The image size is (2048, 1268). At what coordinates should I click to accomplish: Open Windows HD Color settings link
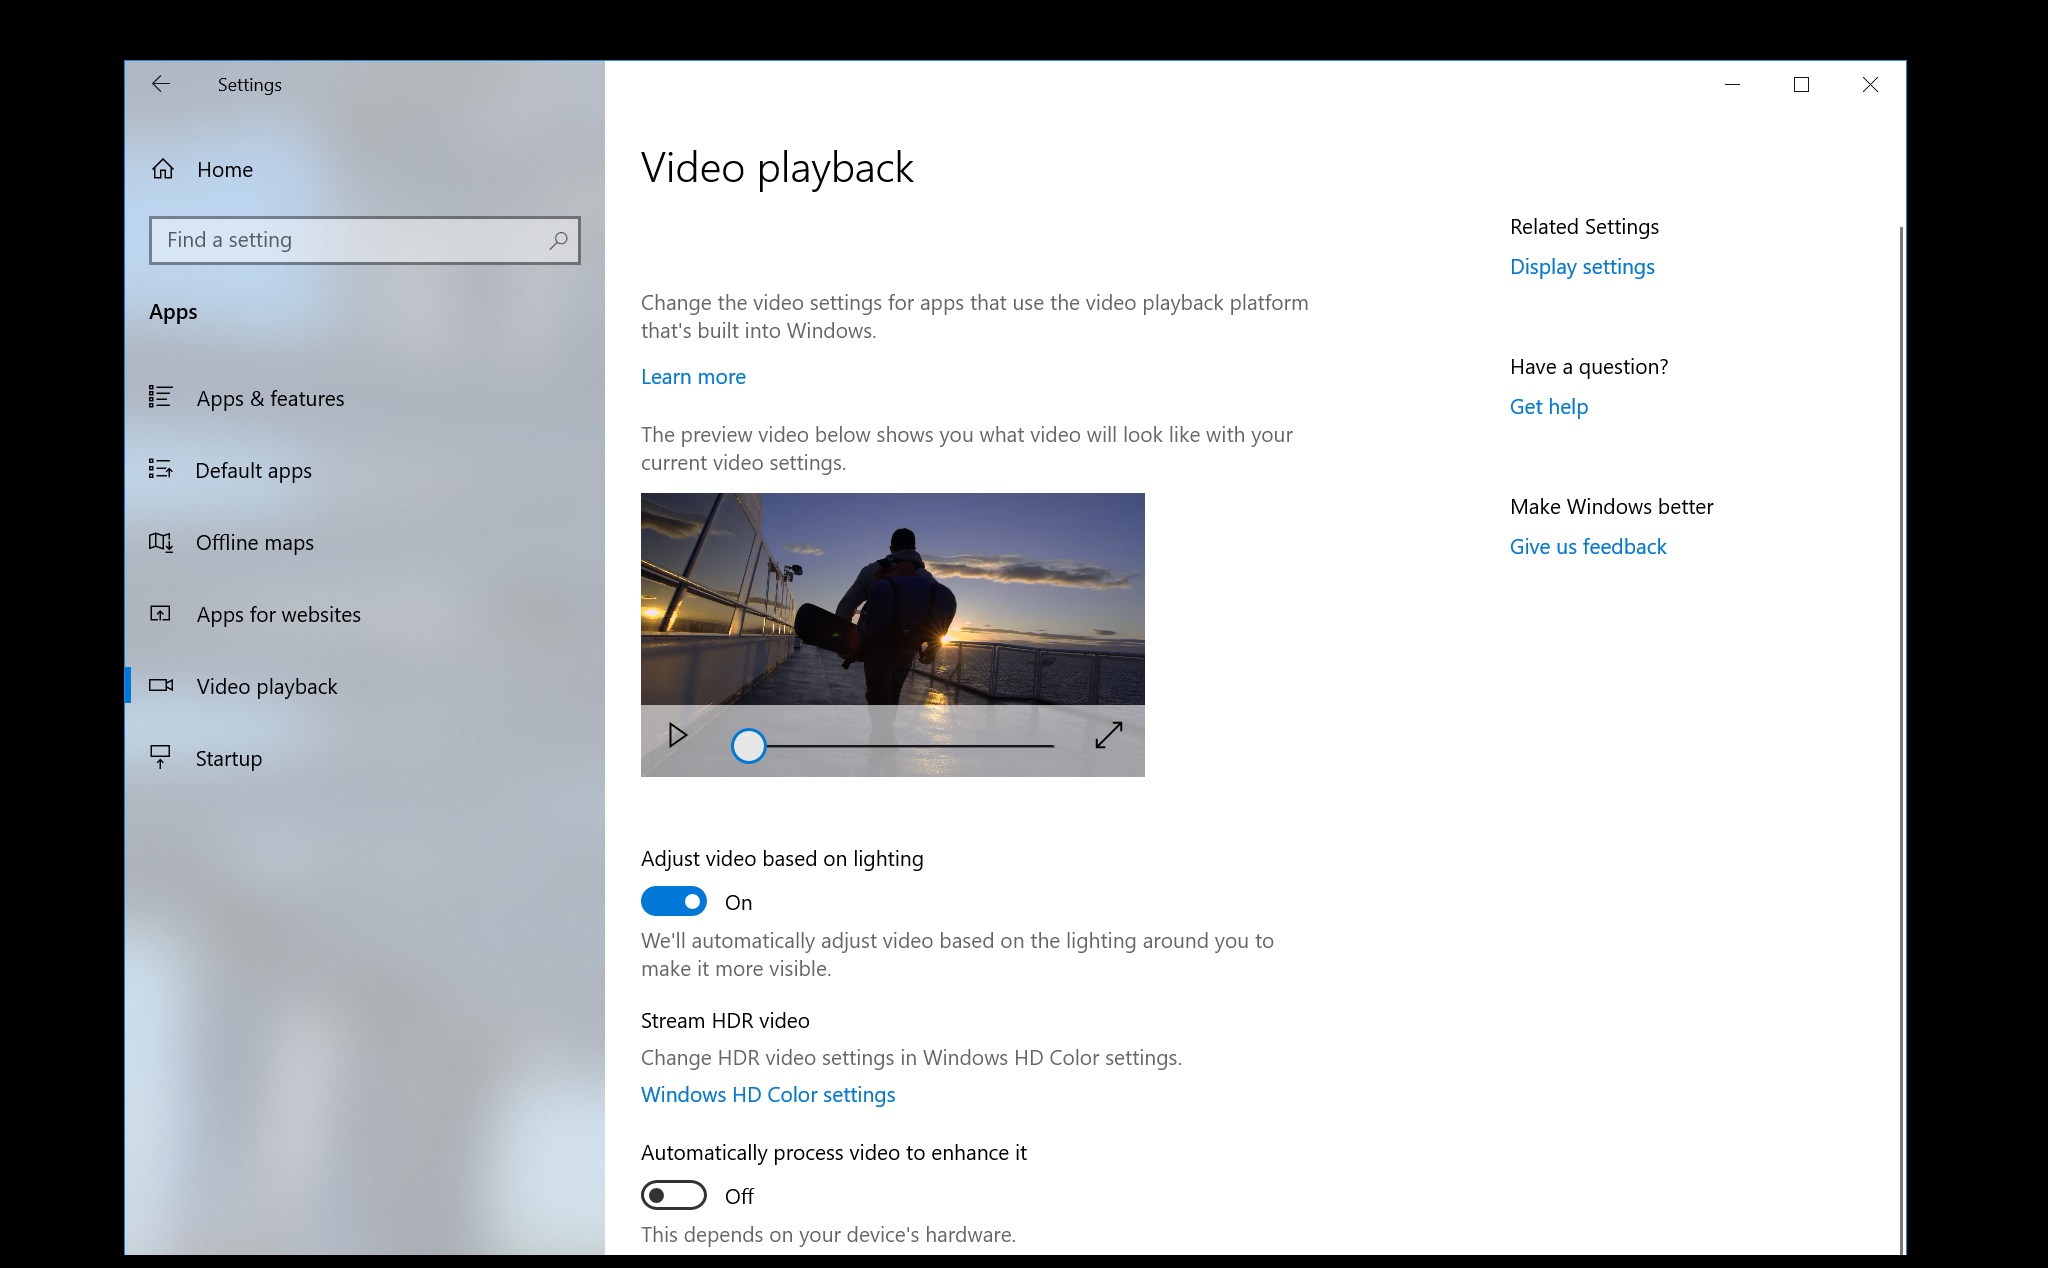coord(768,1095)
